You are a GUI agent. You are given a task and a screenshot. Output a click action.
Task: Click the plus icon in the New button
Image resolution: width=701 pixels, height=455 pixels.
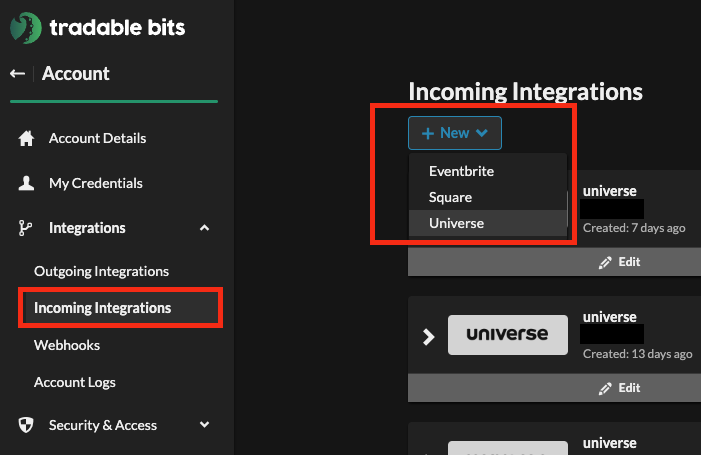click(x=428, y=133)
